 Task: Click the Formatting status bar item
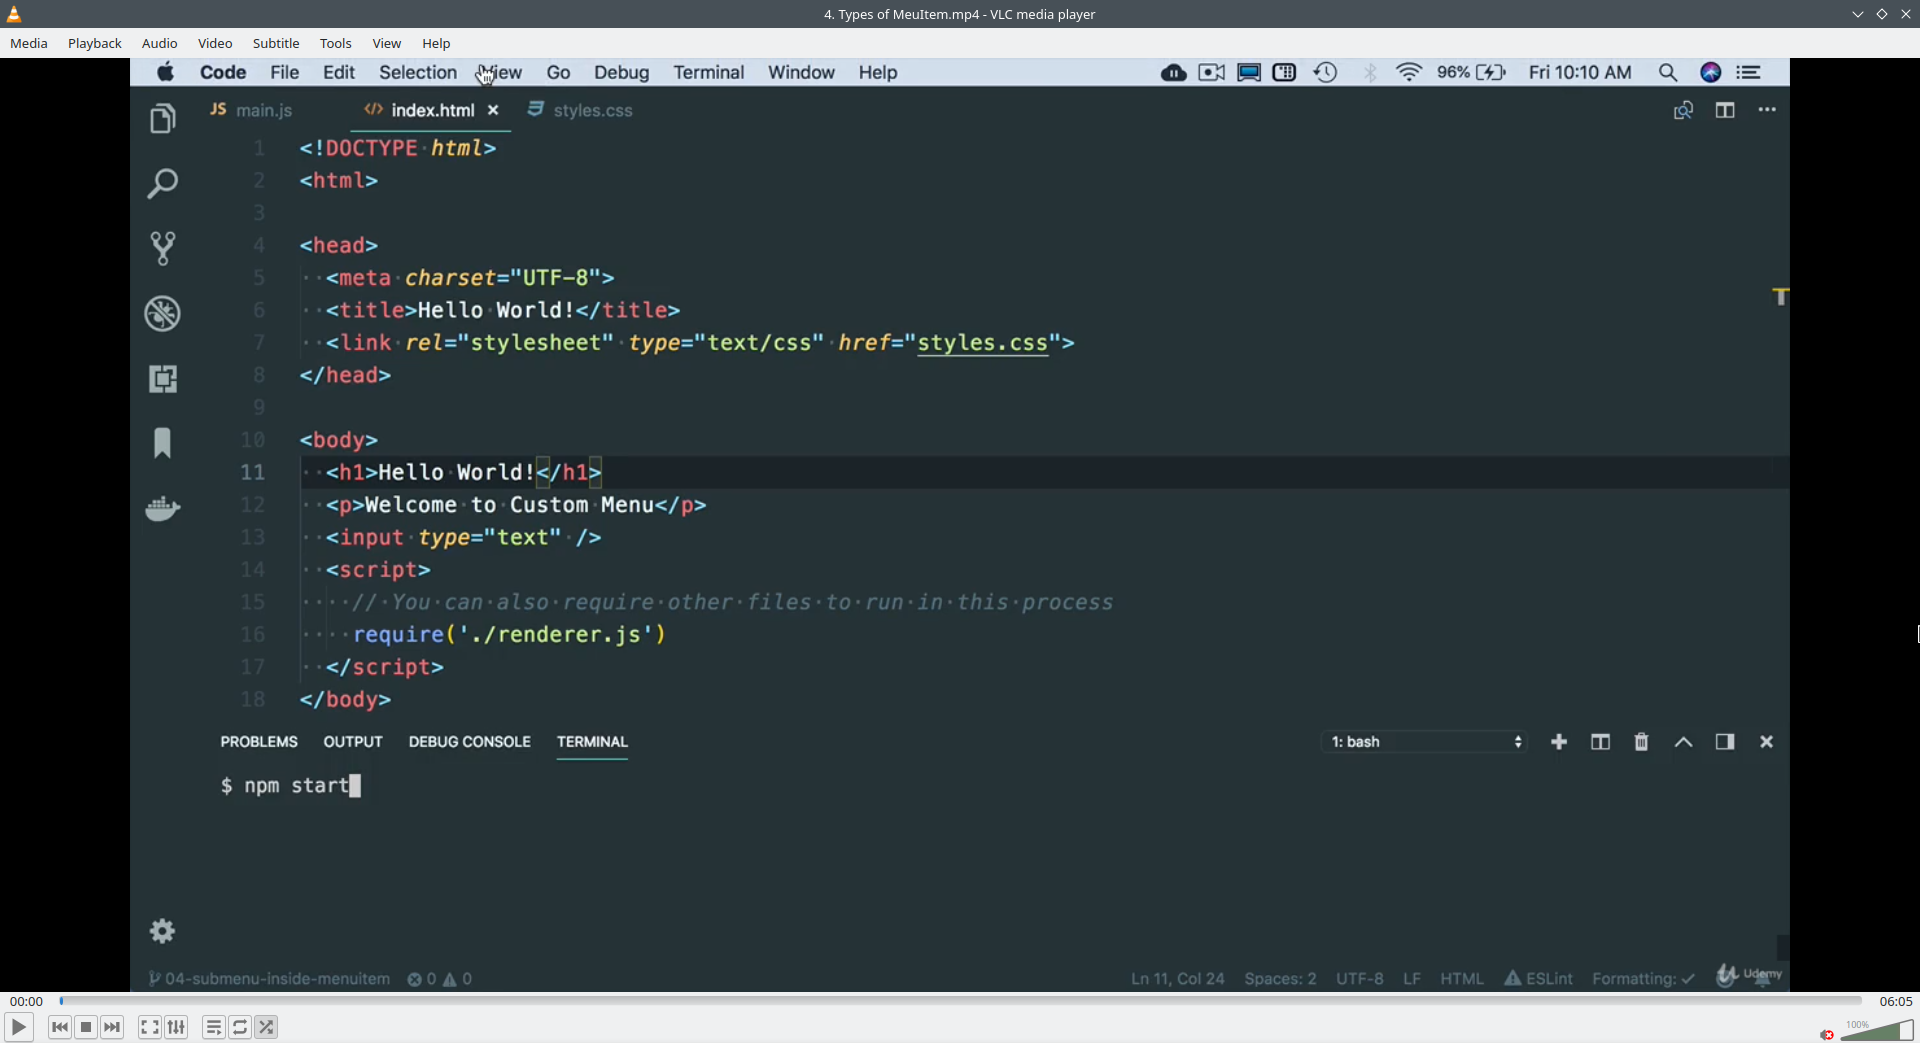pyautogui.click(x=1643, y=978)
